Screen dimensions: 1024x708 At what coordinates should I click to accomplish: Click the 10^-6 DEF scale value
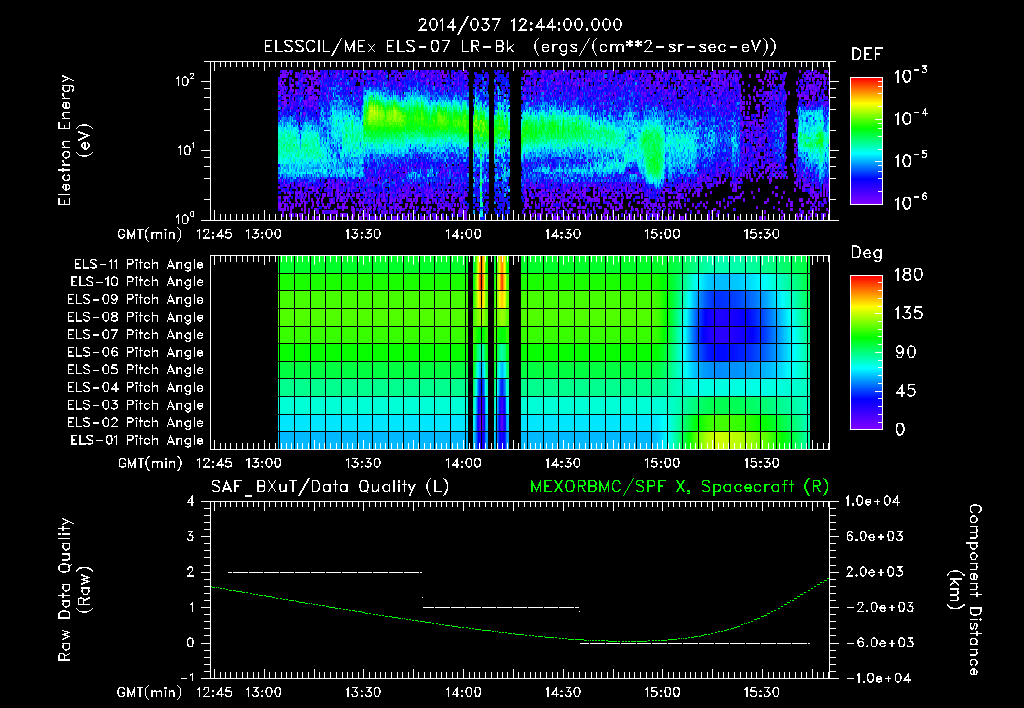pyautogui.click(x=910, y=202)
